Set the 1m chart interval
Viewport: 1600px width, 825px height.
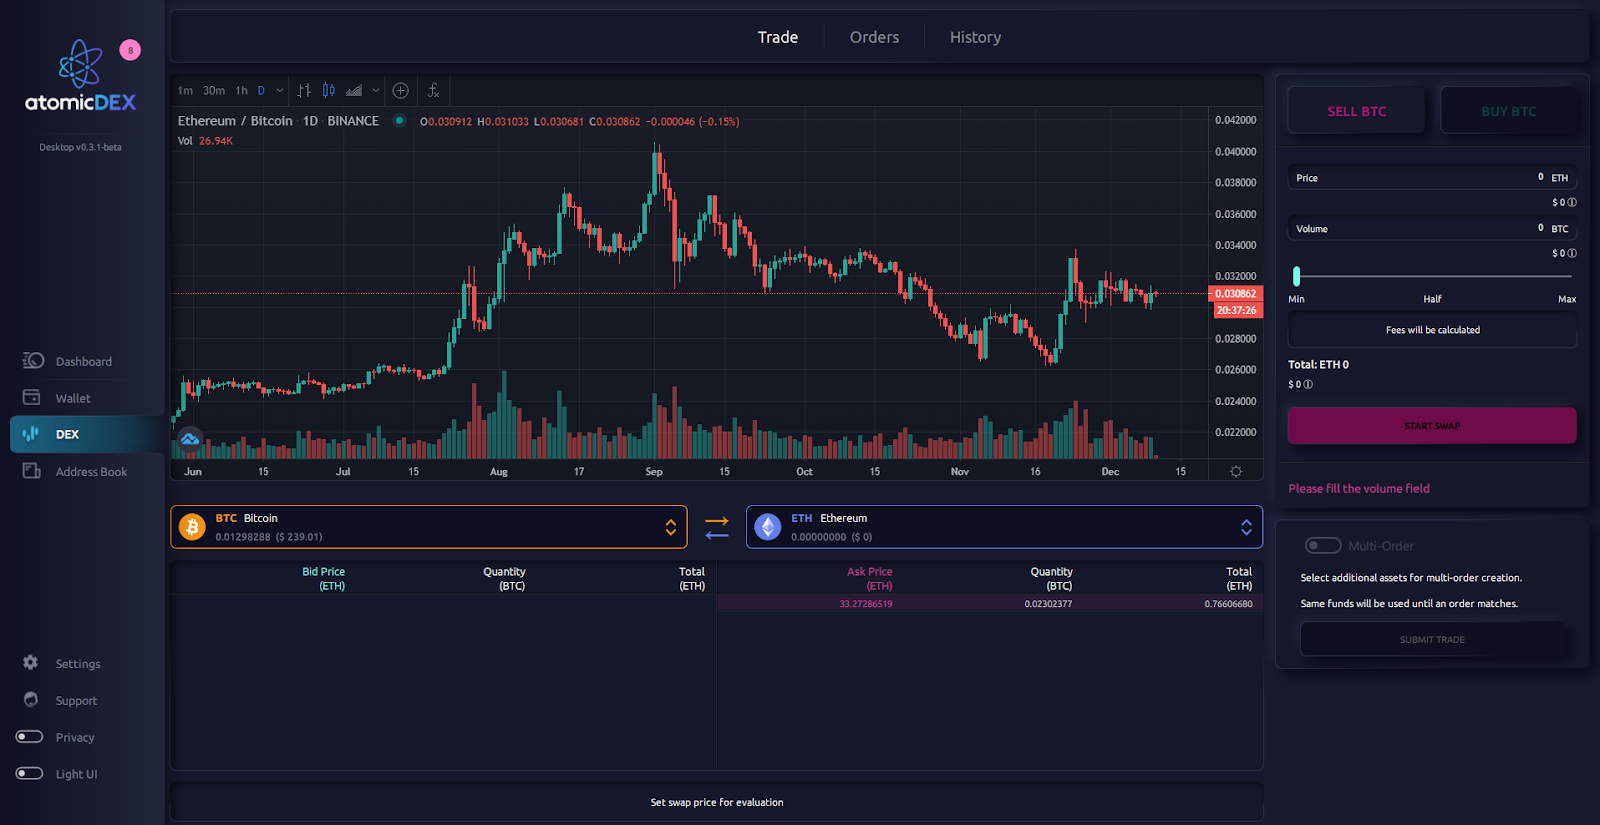click(x=185, y=91)
